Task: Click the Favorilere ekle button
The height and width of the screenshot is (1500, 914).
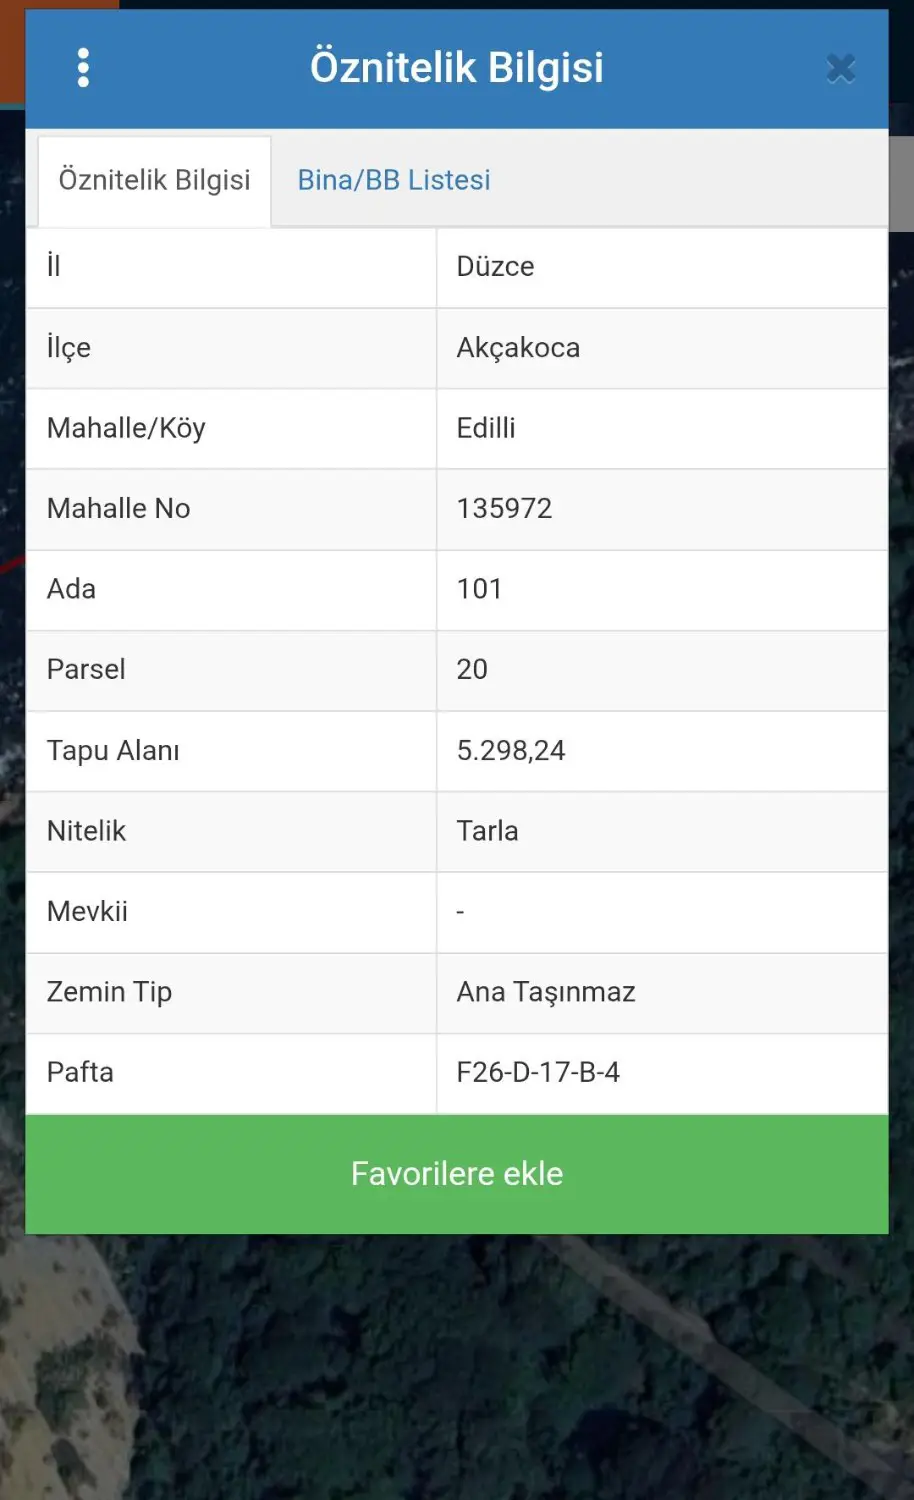Action: [457, 1174]
